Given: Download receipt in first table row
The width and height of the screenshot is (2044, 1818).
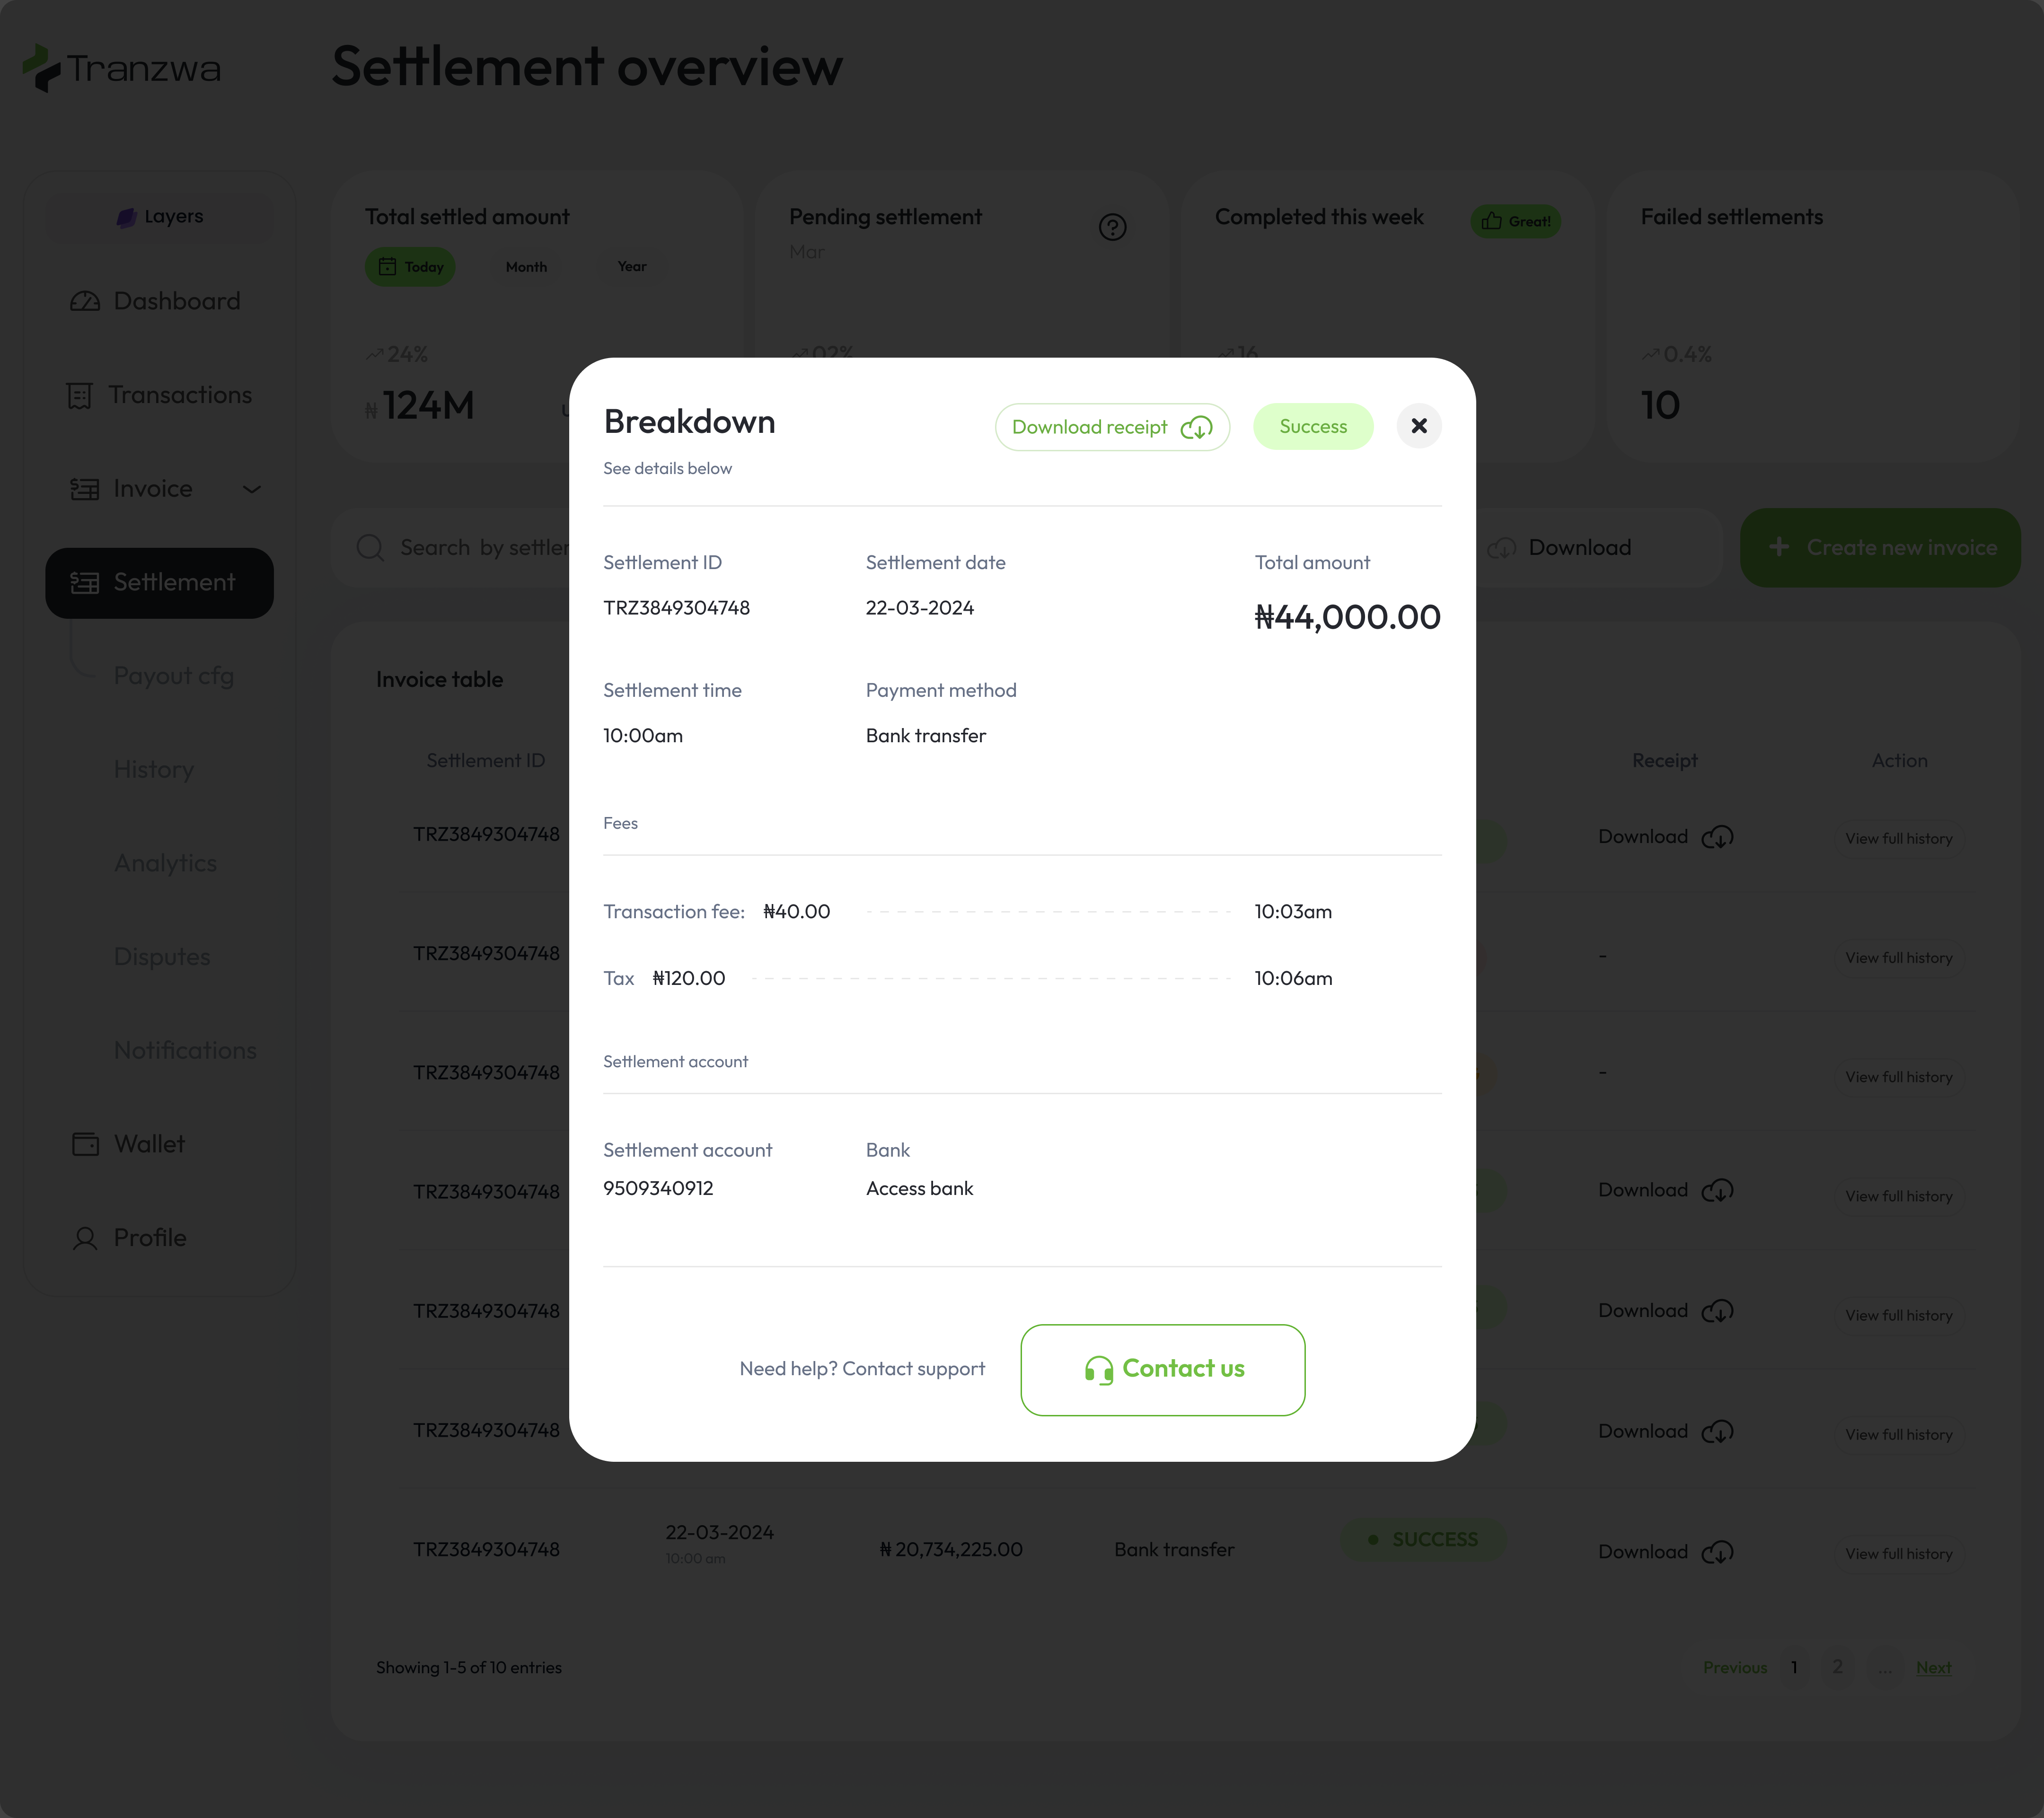Looking at the screenshot, I should 1666,837.
